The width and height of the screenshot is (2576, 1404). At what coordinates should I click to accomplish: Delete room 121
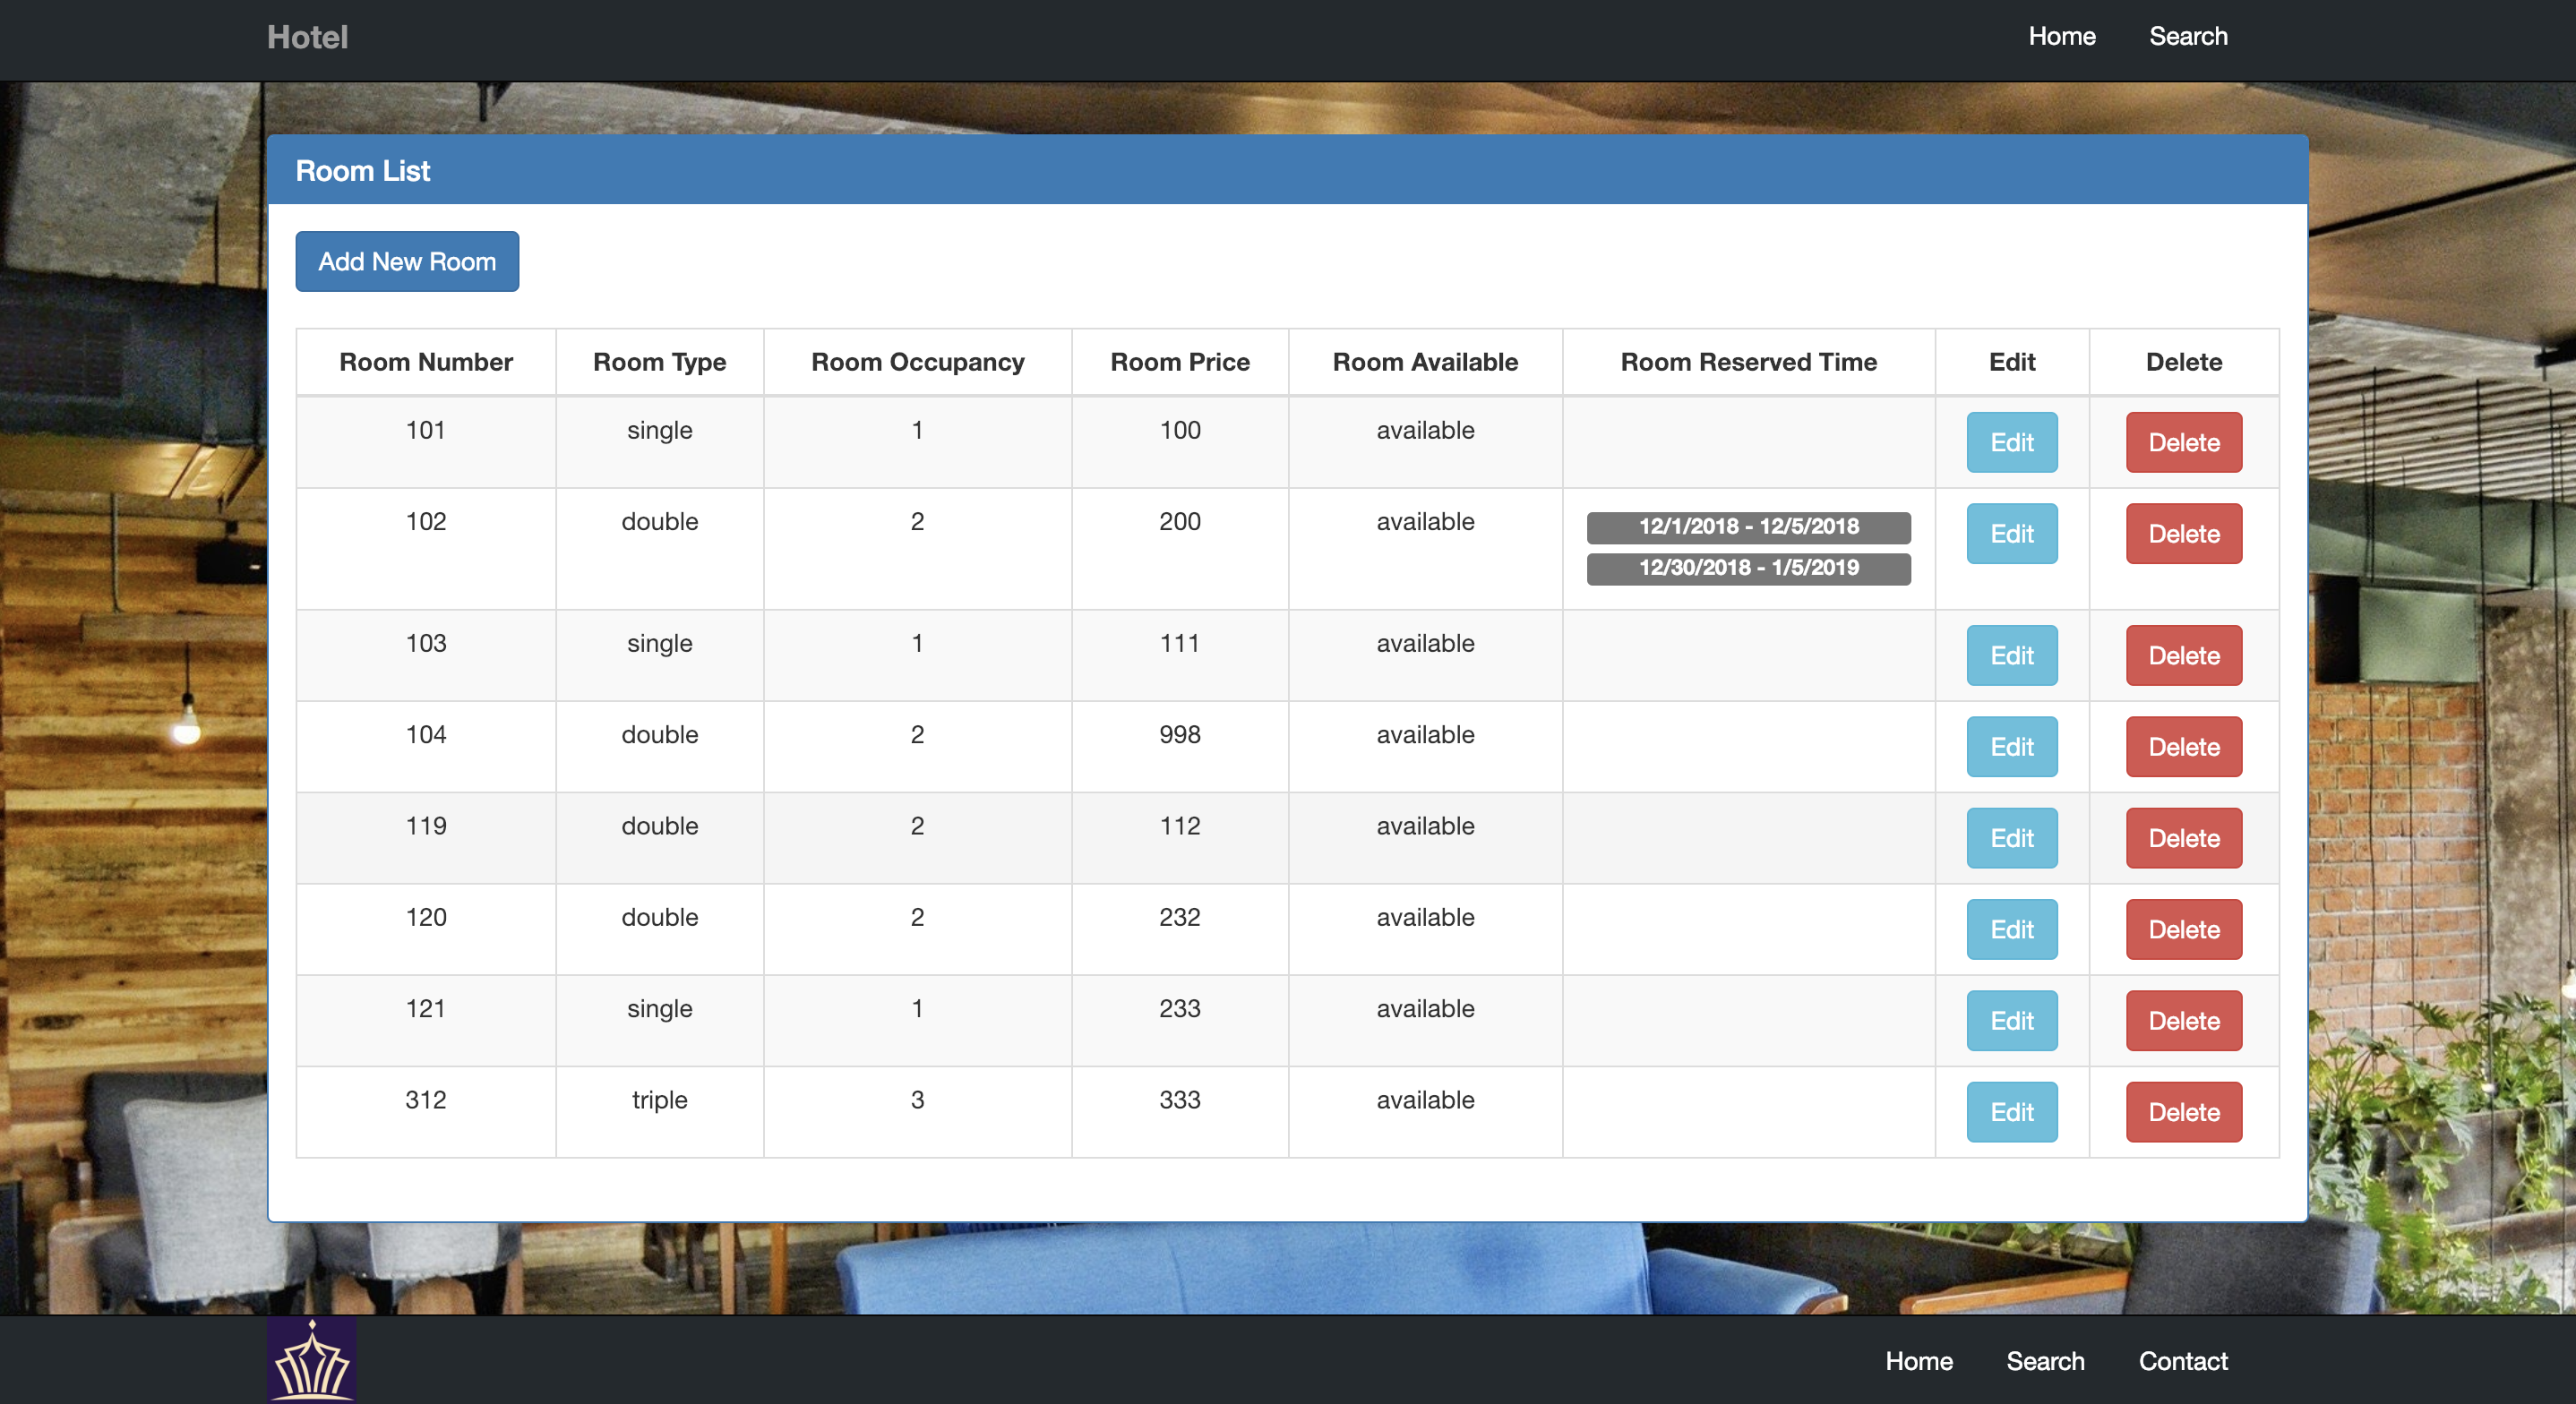tap(2183, 1020)
